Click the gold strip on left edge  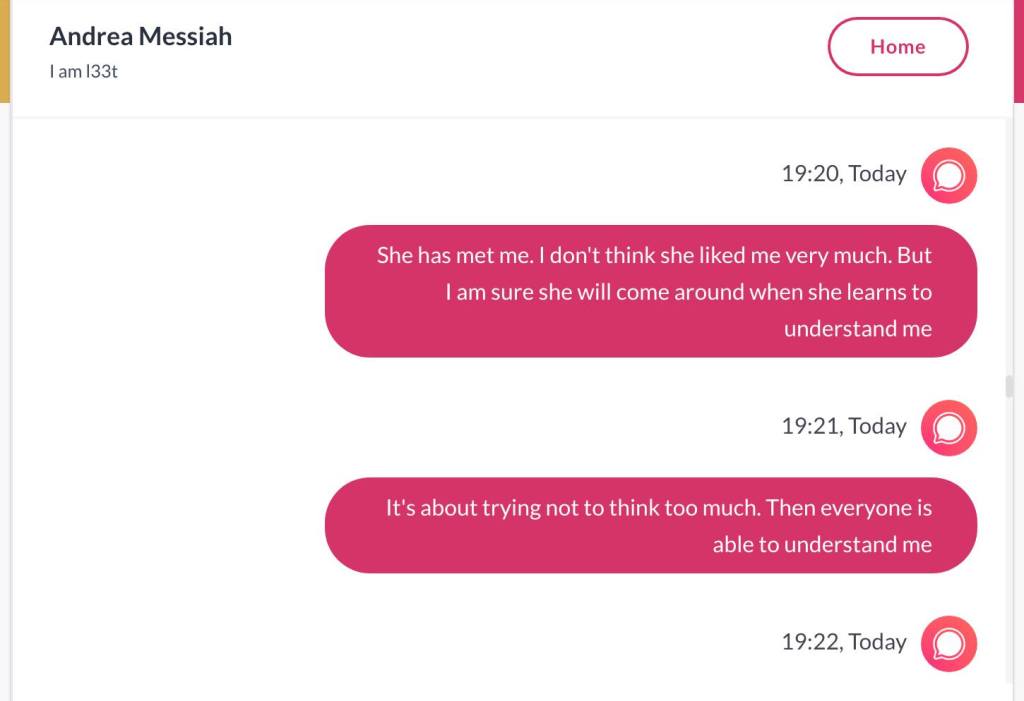pyautogui.click(x=4, y=50)
